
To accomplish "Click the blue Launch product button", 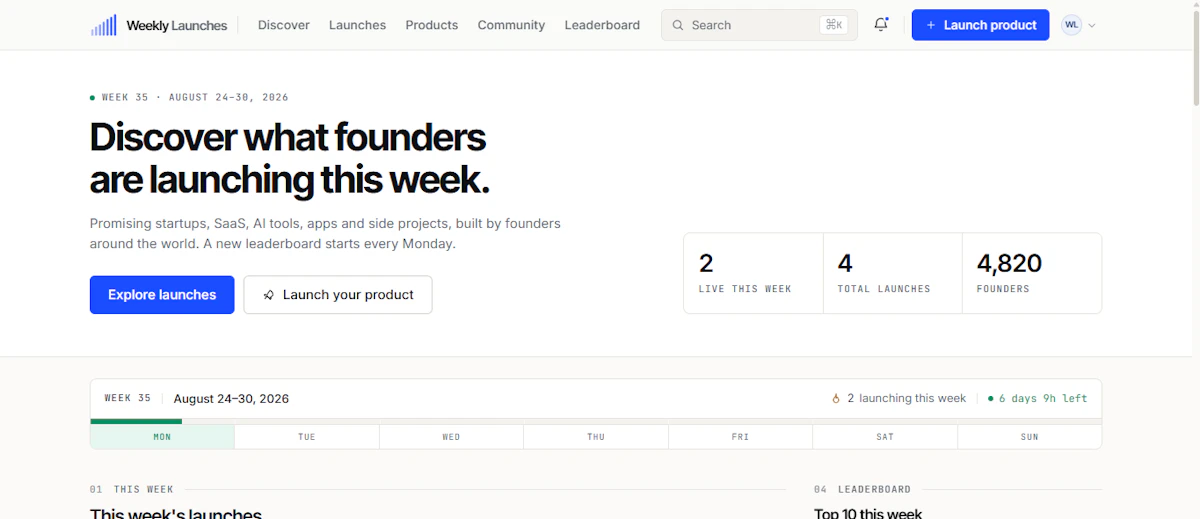I will (x=980, y=25).
